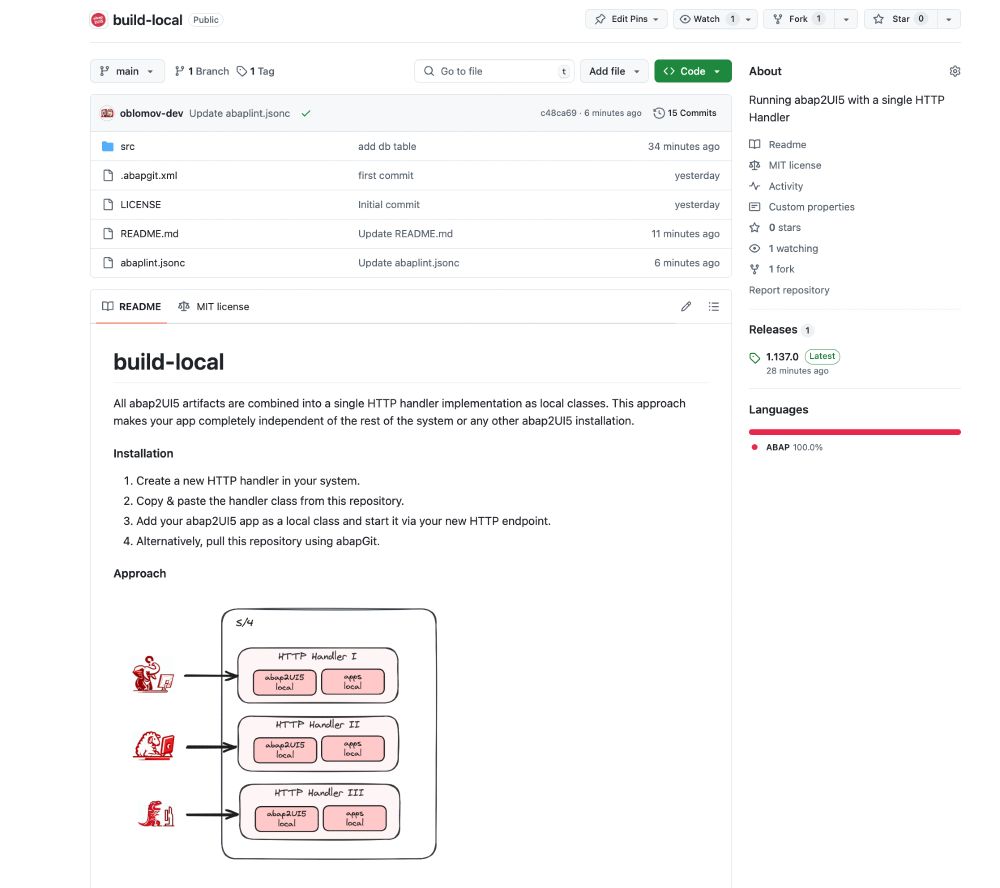Click the file icon beside abaplint.jsonc
This screenshot has height=888, width=1000.
click(108, 263)
